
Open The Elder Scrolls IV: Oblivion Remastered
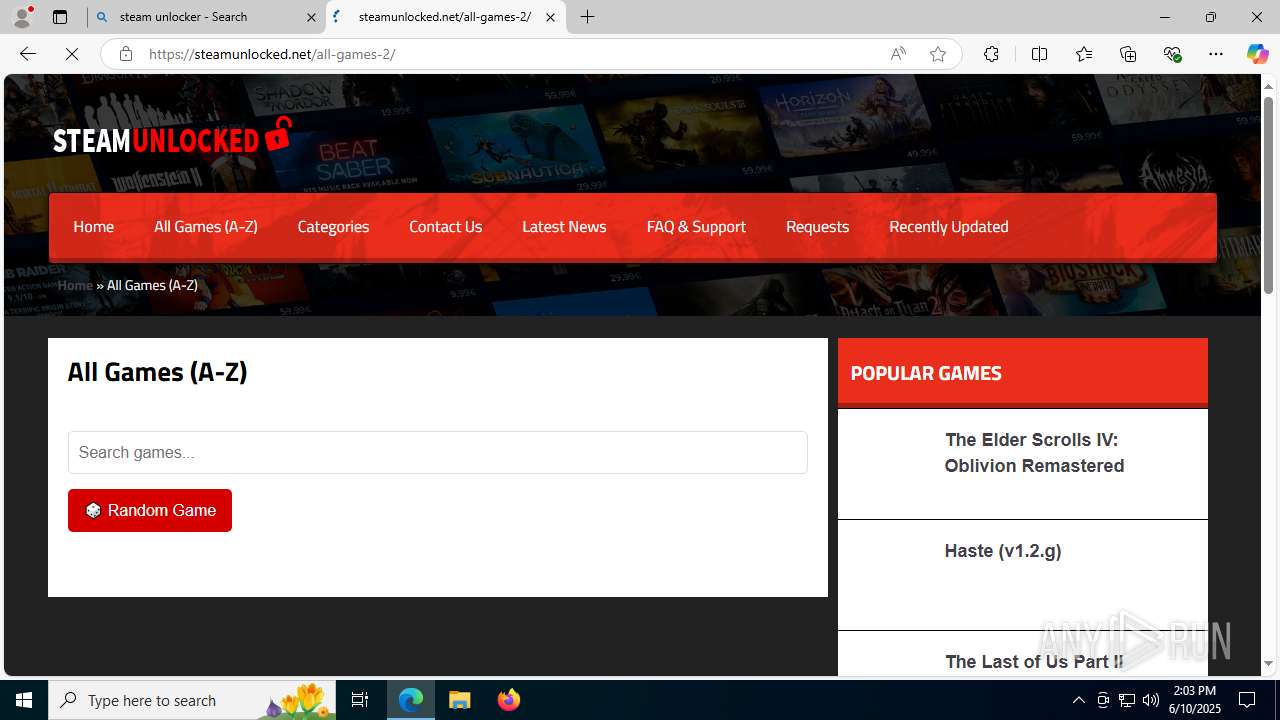pyautogui.click(x=1034, y=453)
